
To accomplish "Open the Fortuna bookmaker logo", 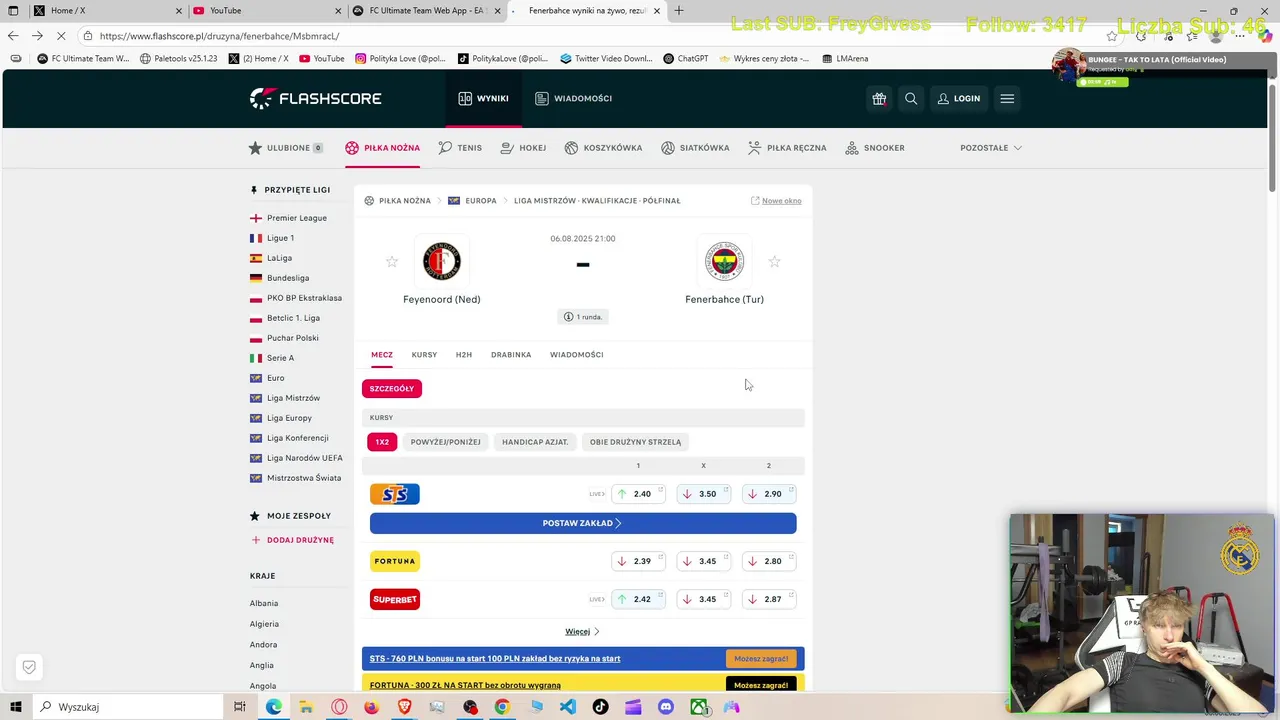I will [395, 561].
